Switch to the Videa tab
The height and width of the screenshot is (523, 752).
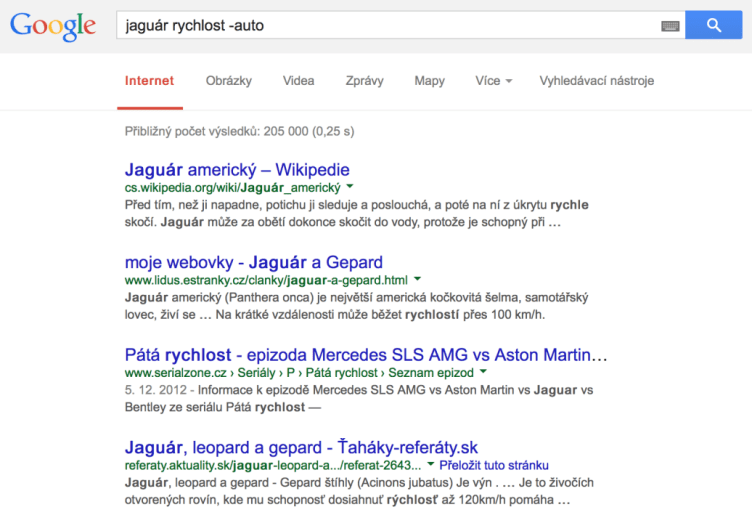298,81
